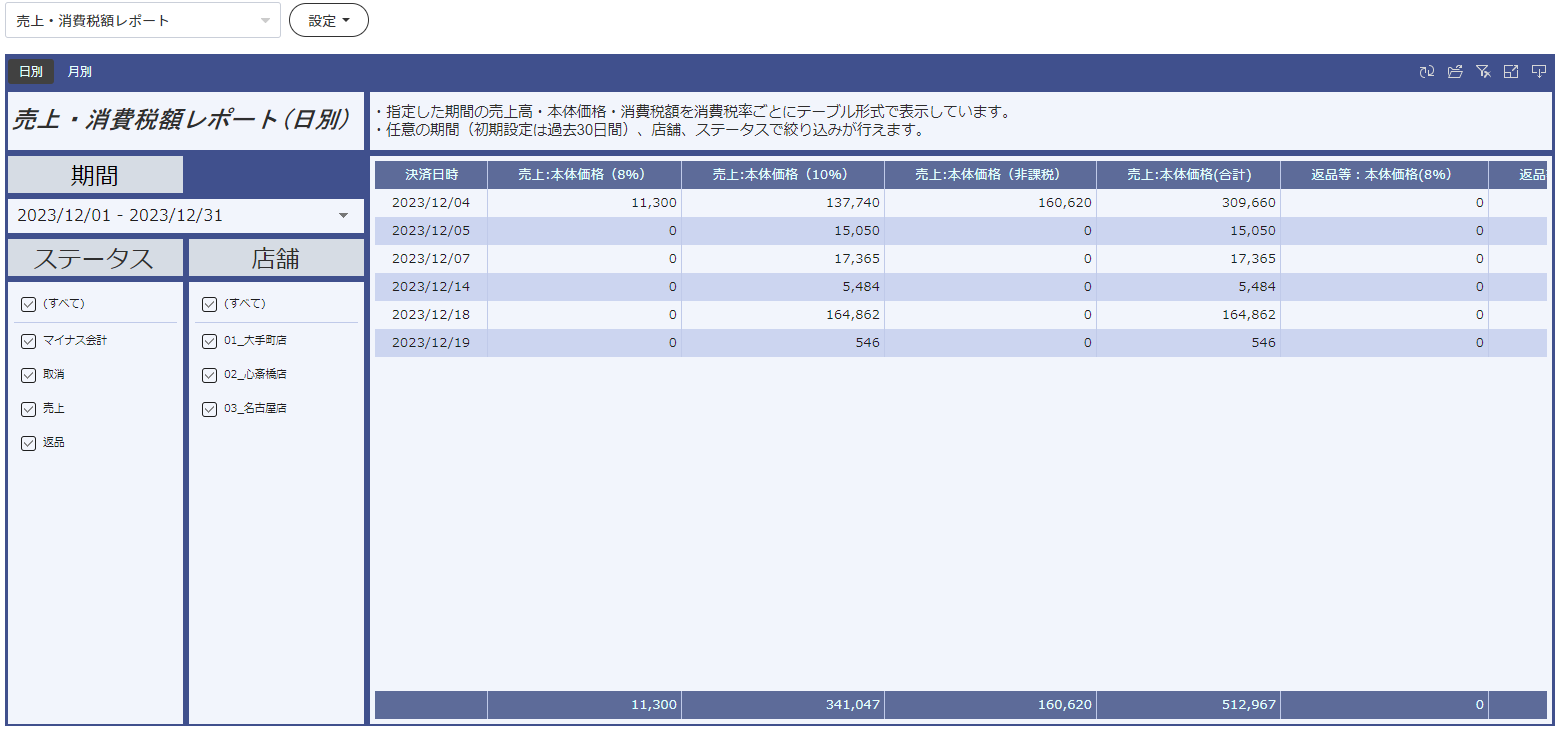Open the 設定 dropdown menu
Viewport: 1559px width, 730px height.
(x=329, y=20)
